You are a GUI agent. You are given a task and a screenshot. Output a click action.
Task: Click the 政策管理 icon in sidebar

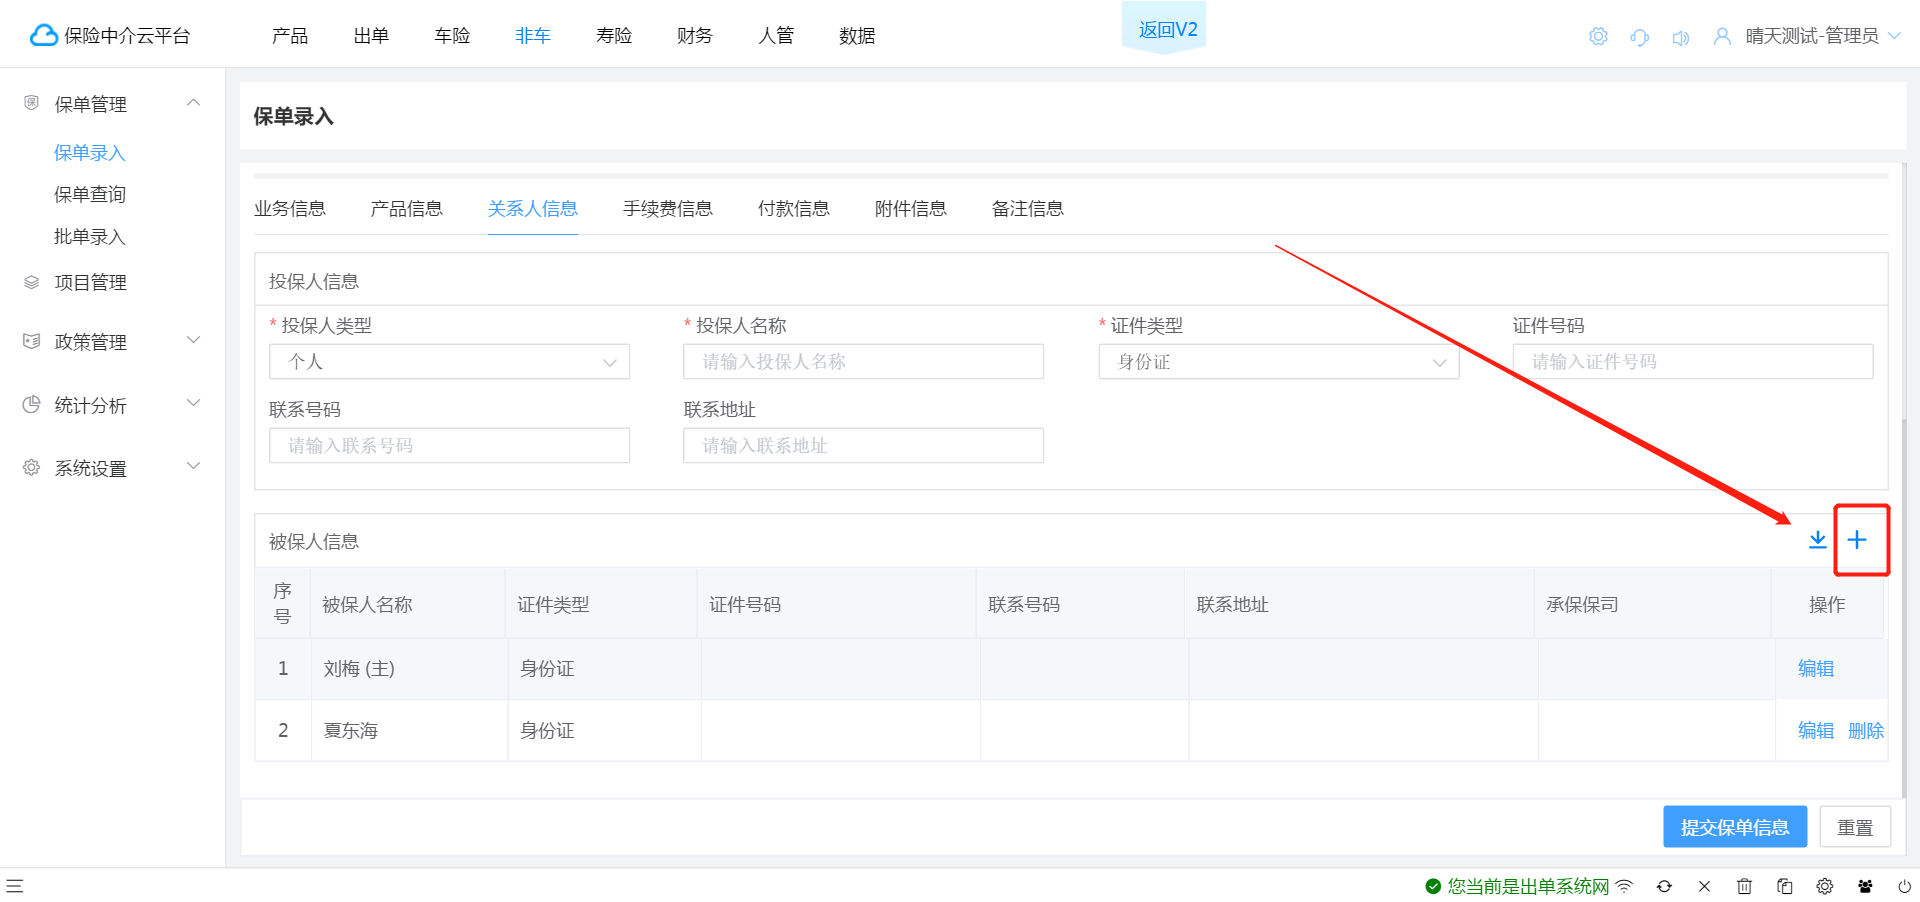tap(32, 341)
